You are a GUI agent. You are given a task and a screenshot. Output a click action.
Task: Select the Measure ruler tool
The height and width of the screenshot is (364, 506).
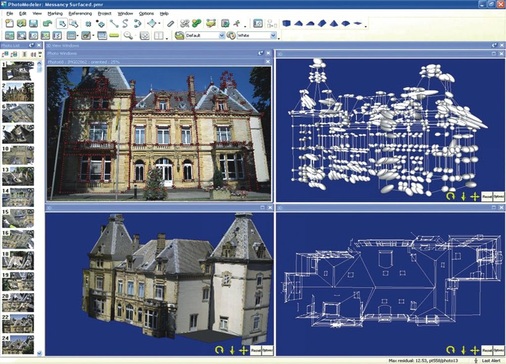(x=170, y=23)
